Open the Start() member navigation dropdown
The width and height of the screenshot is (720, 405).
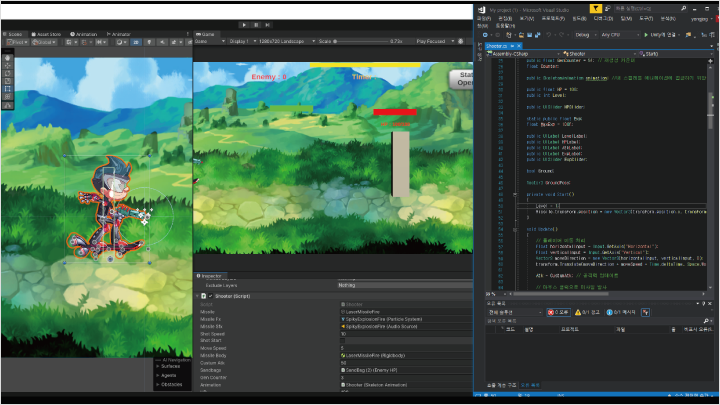675,54
